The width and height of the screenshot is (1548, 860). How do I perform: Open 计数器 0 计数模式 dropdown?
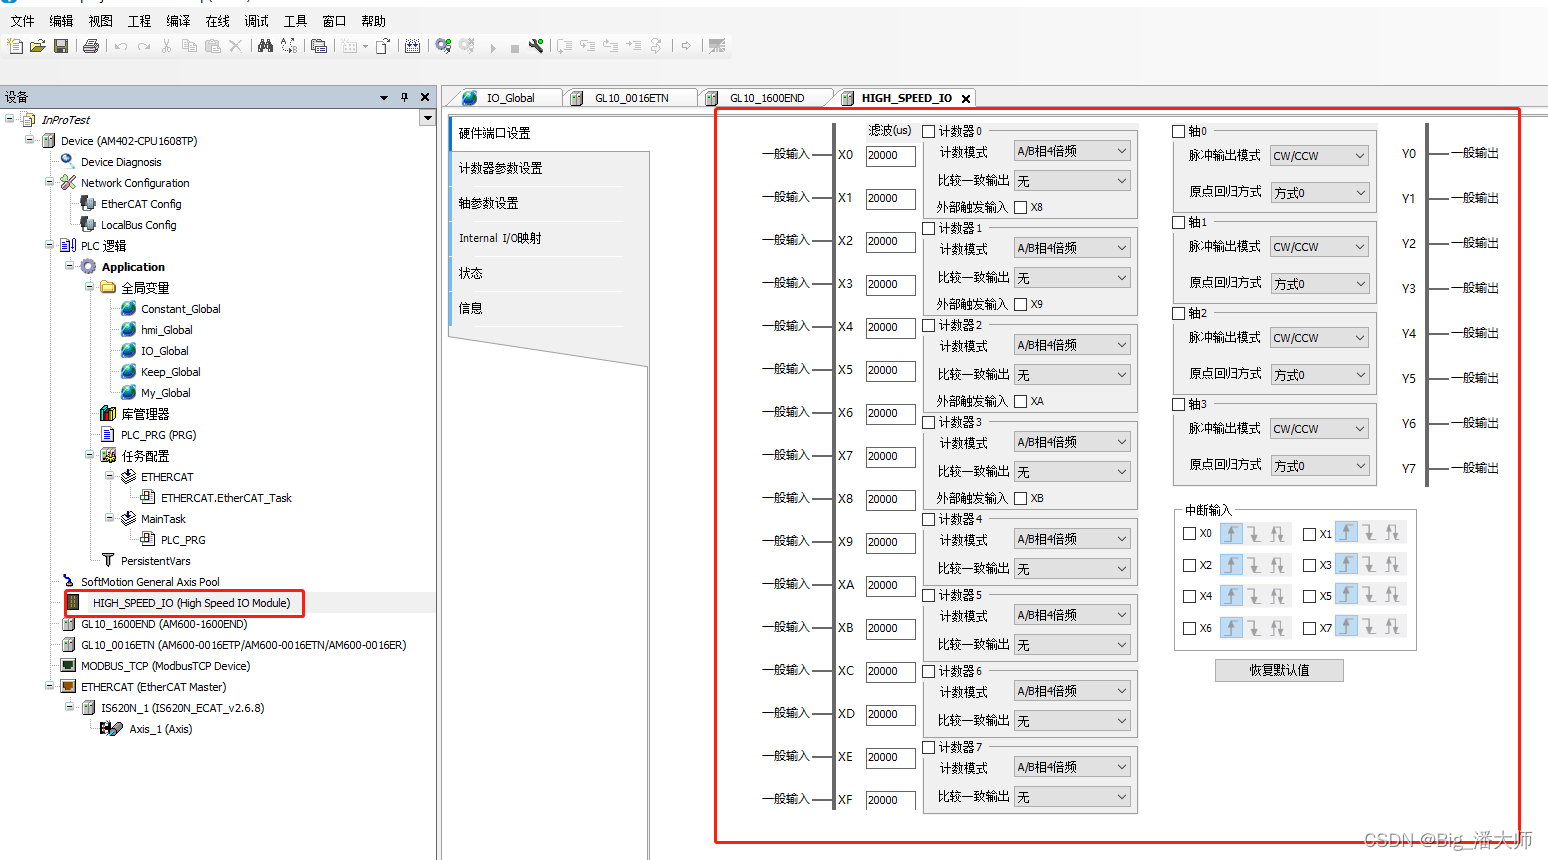(1072, 151)
